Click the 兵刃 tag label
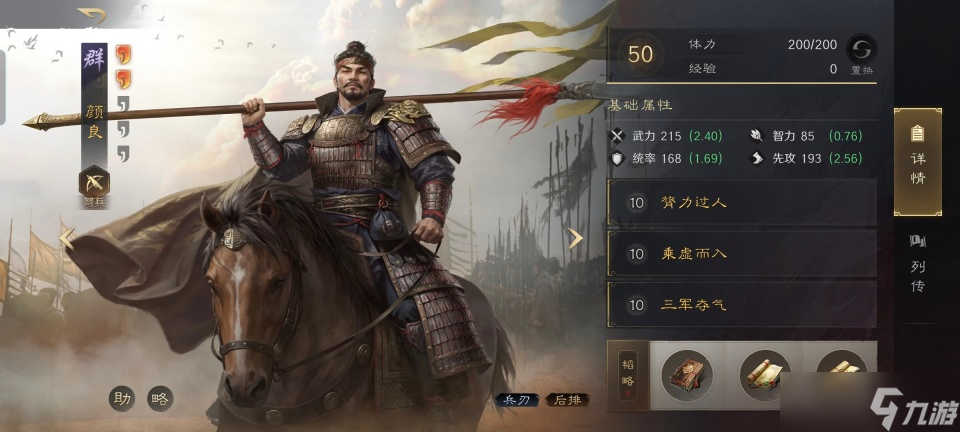This screenshot has width=960, height=432. [x=517, y=400]
